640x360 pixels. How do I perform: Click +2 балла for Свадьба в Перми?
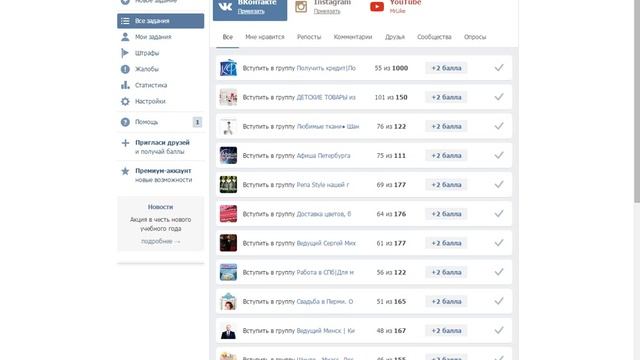coord(447,302)
